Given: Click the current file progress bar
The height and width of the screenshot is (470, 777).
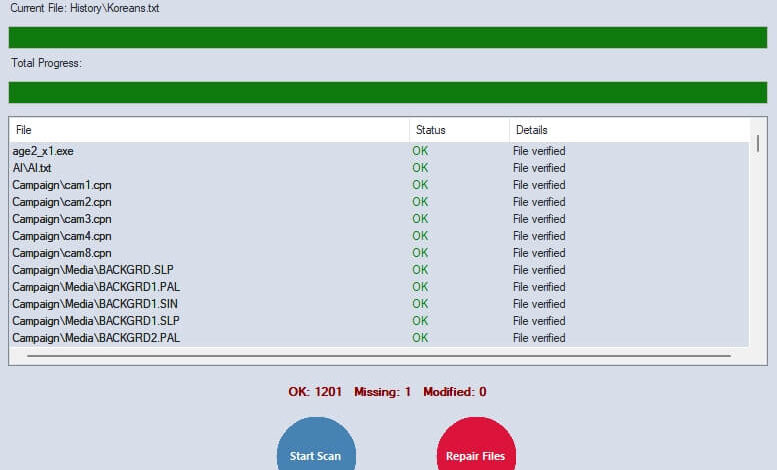Looking at the screenshot, I should coord(388,37).
